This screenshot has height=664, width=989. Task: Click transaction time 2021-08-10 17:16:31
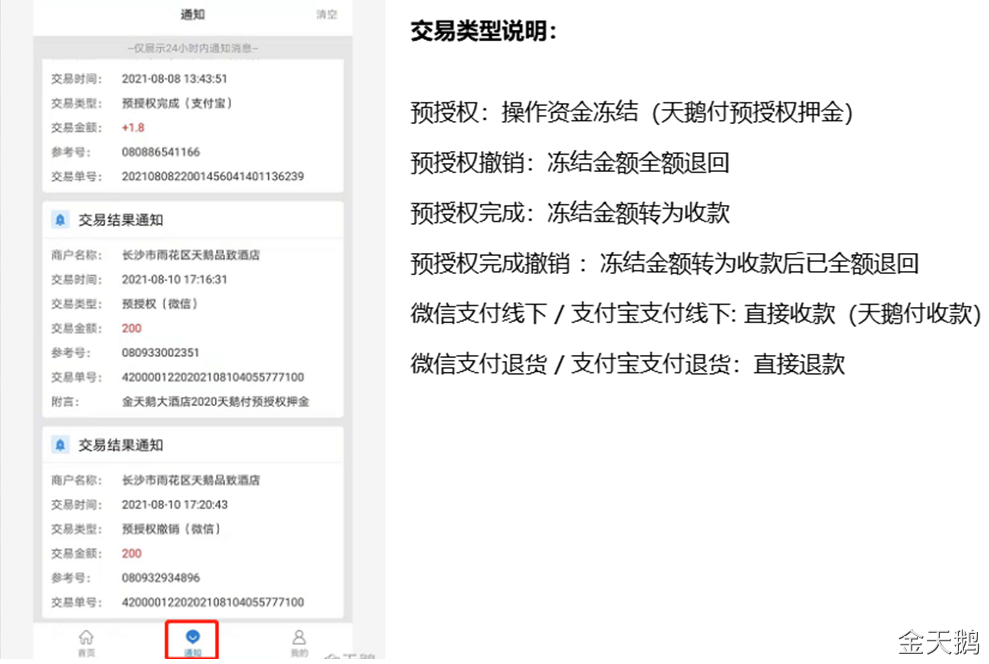point(175,279)
